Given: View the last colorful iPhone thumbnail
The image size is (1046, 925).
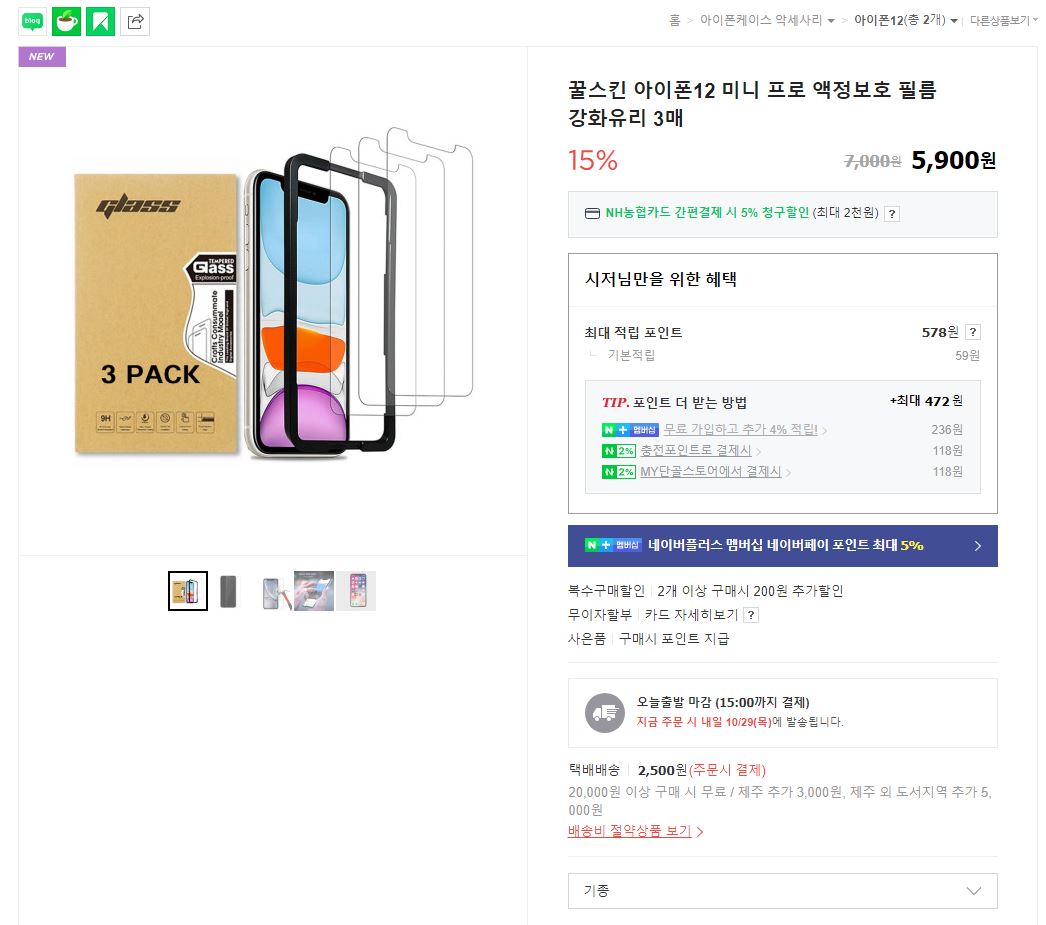Looking at the screenshot, I should coord(357,591).
